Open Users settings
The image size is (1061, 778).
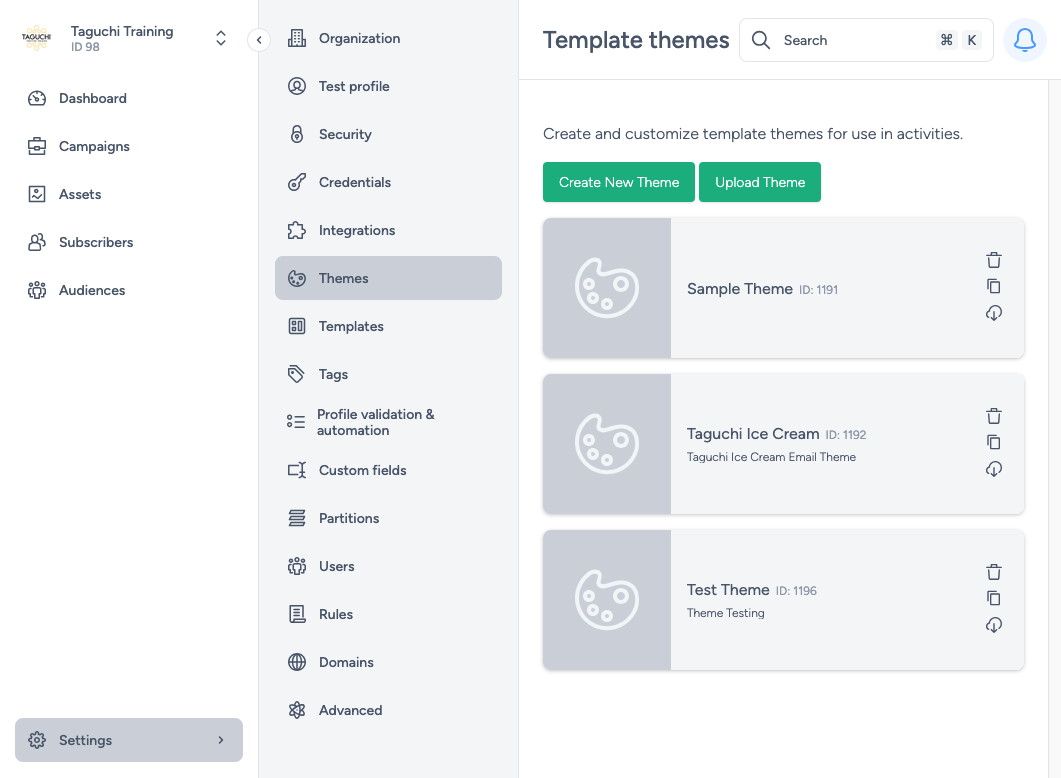click(x=388, y=566)
